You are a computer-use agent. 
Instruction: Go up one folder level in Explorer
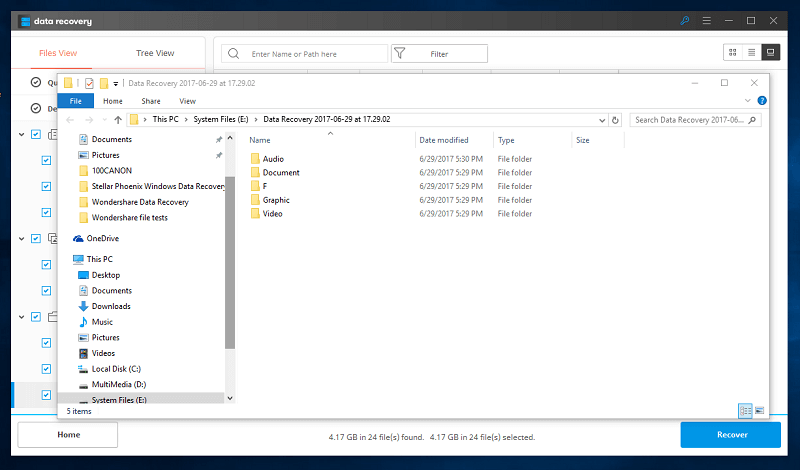118,120
